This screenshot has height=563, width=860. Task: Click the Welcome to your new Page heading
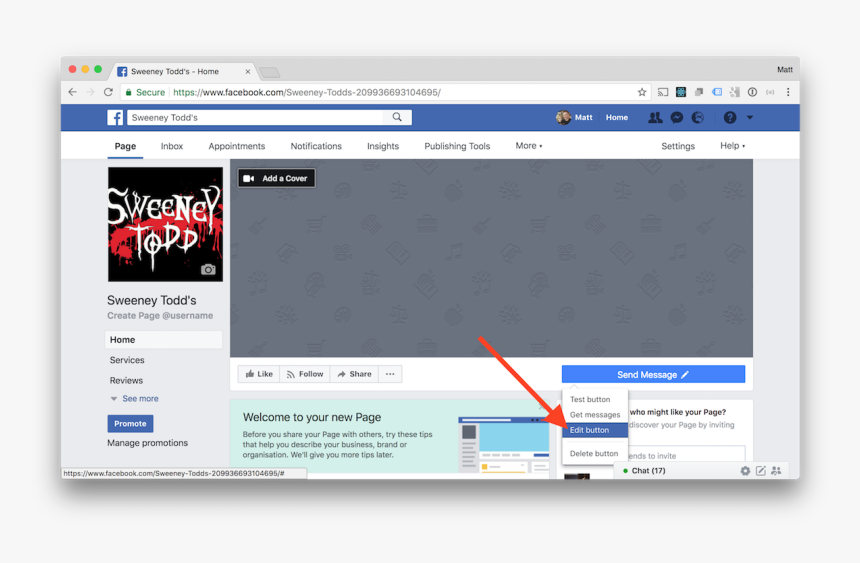pos(312,417)
